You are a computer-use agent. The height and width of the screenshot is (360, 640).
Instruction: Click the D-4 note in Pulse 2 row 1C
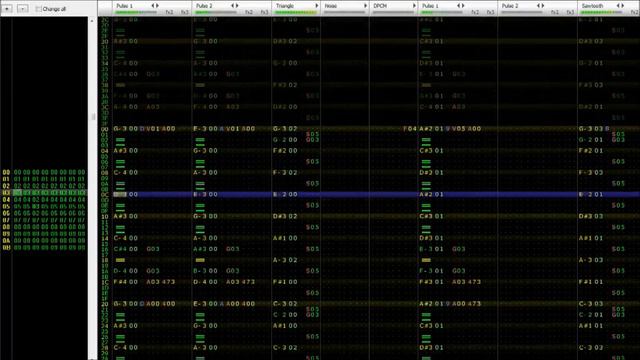pyautogui.click(x=200, y=282)
